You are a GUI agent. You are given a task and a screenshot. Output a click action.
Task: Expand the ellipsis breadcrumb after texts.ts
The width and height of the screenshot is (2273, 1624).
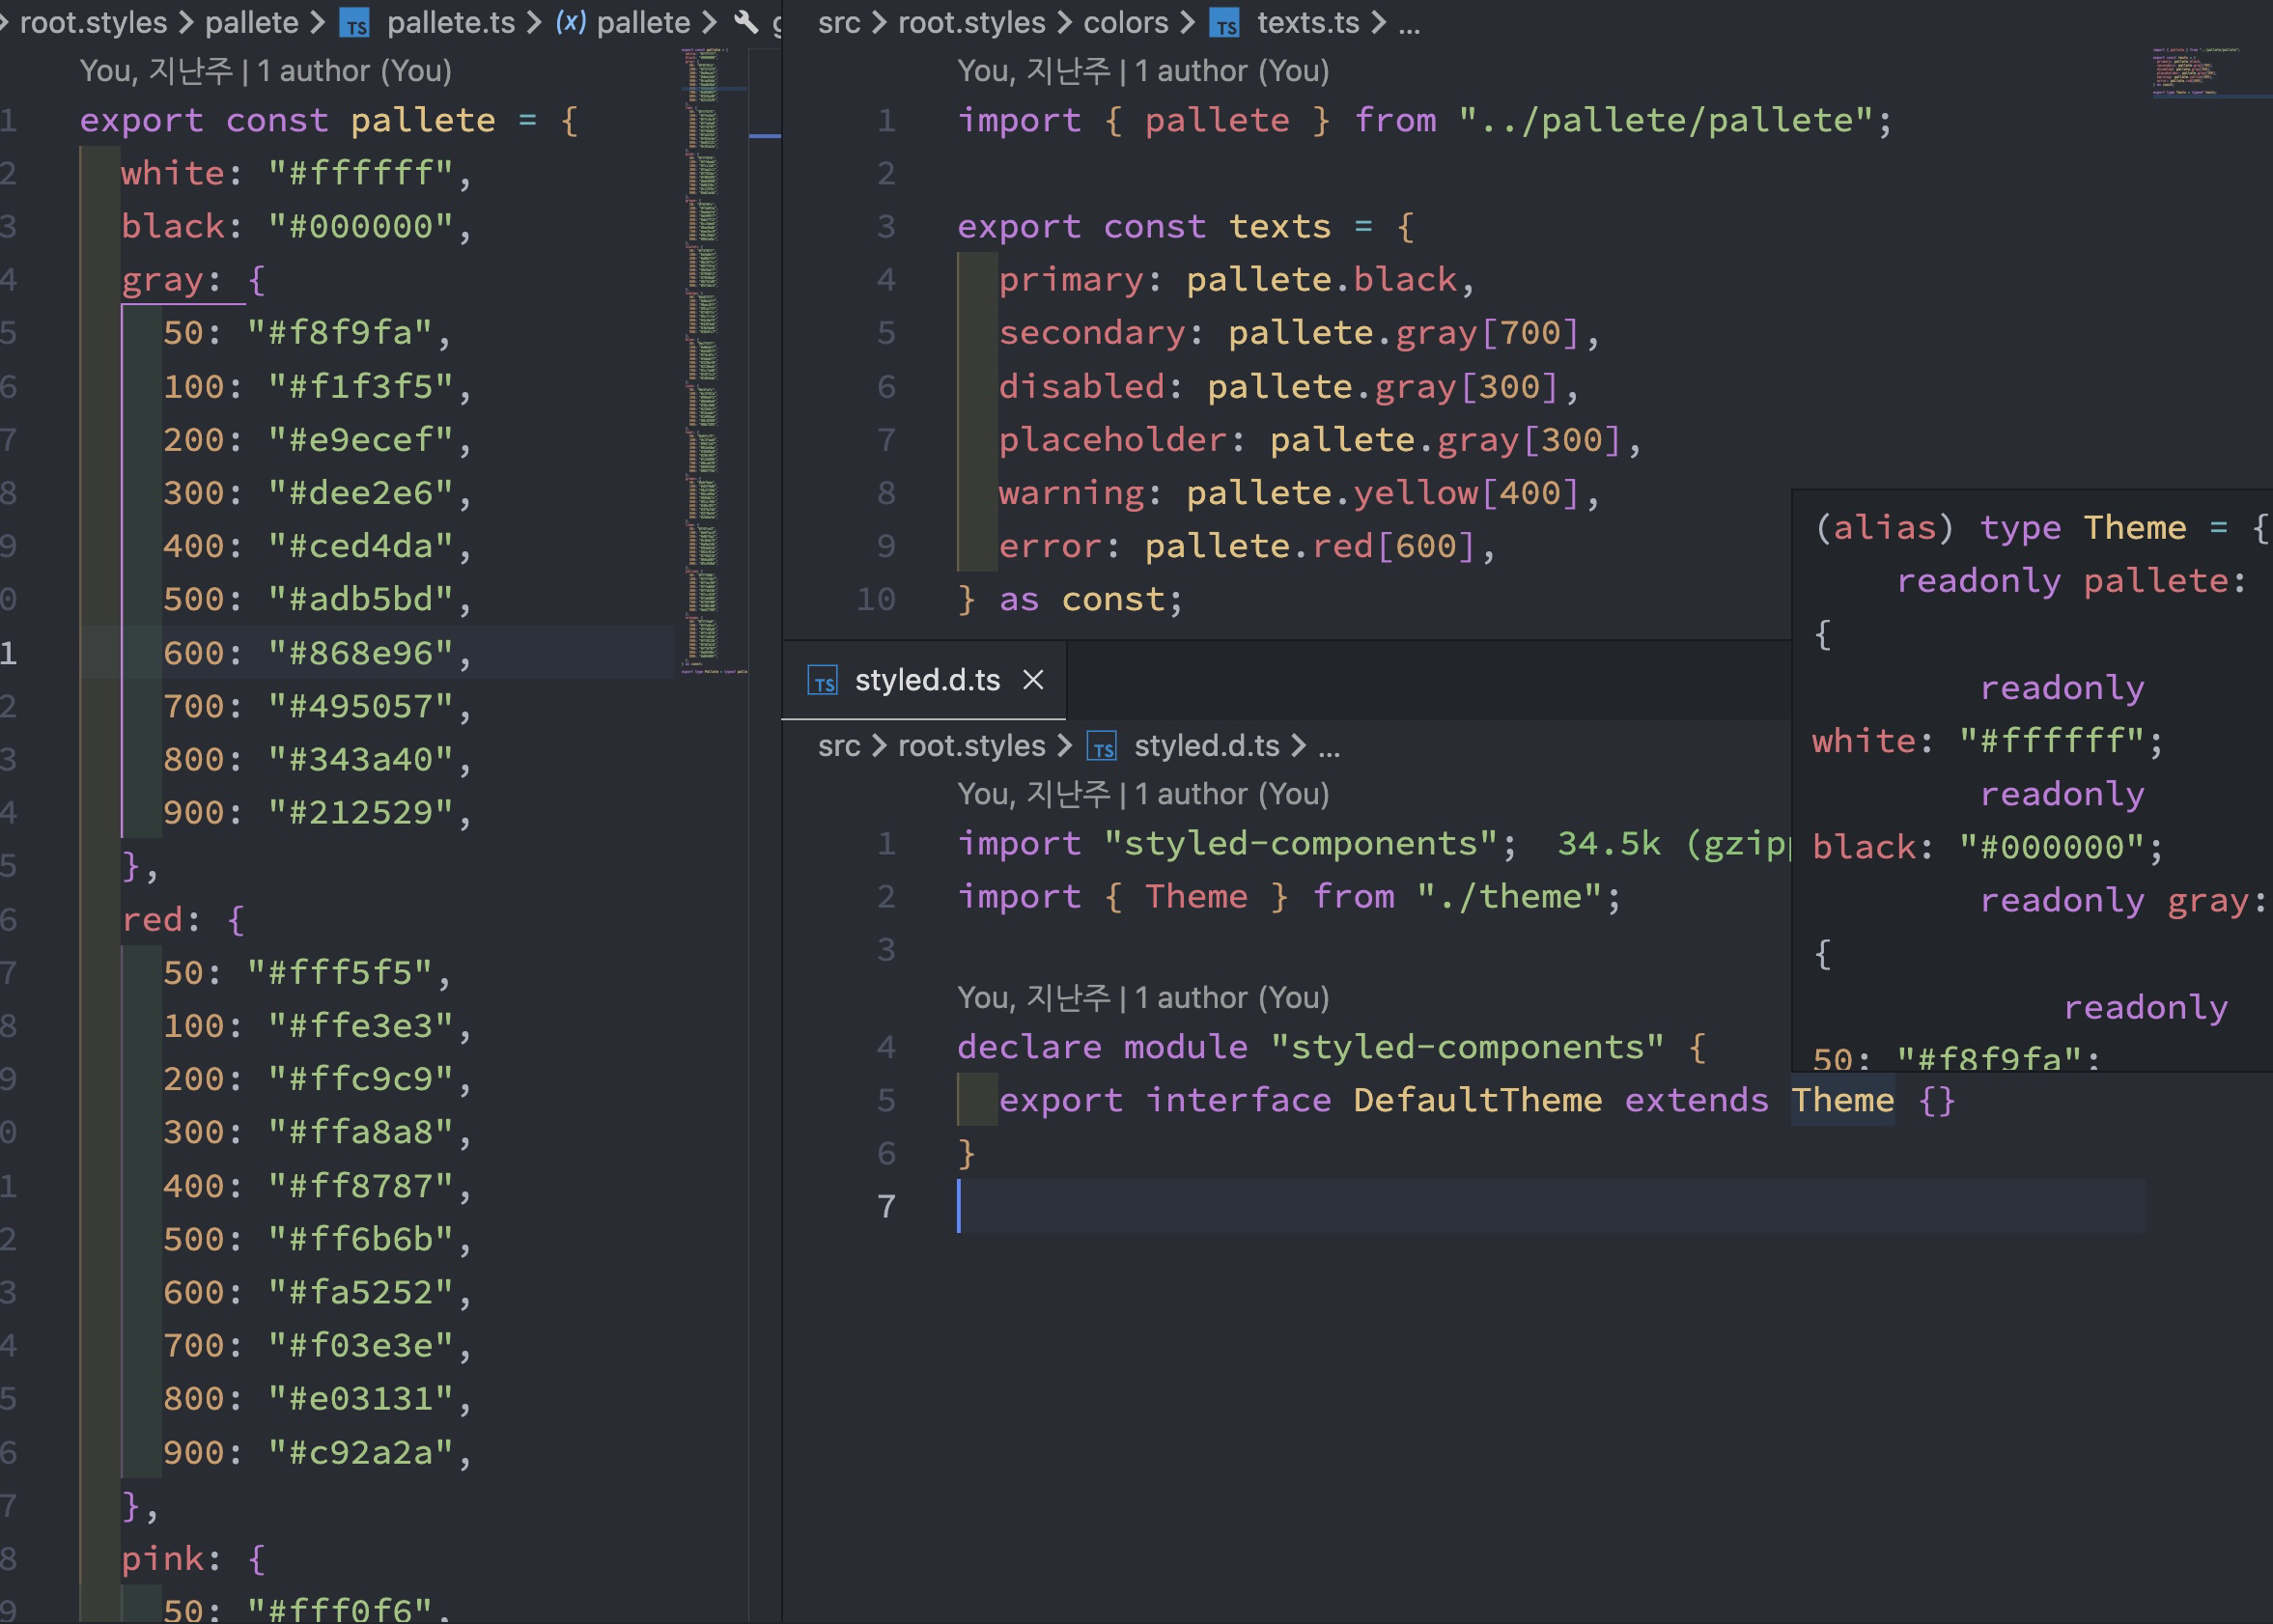tap(1409, 23)
